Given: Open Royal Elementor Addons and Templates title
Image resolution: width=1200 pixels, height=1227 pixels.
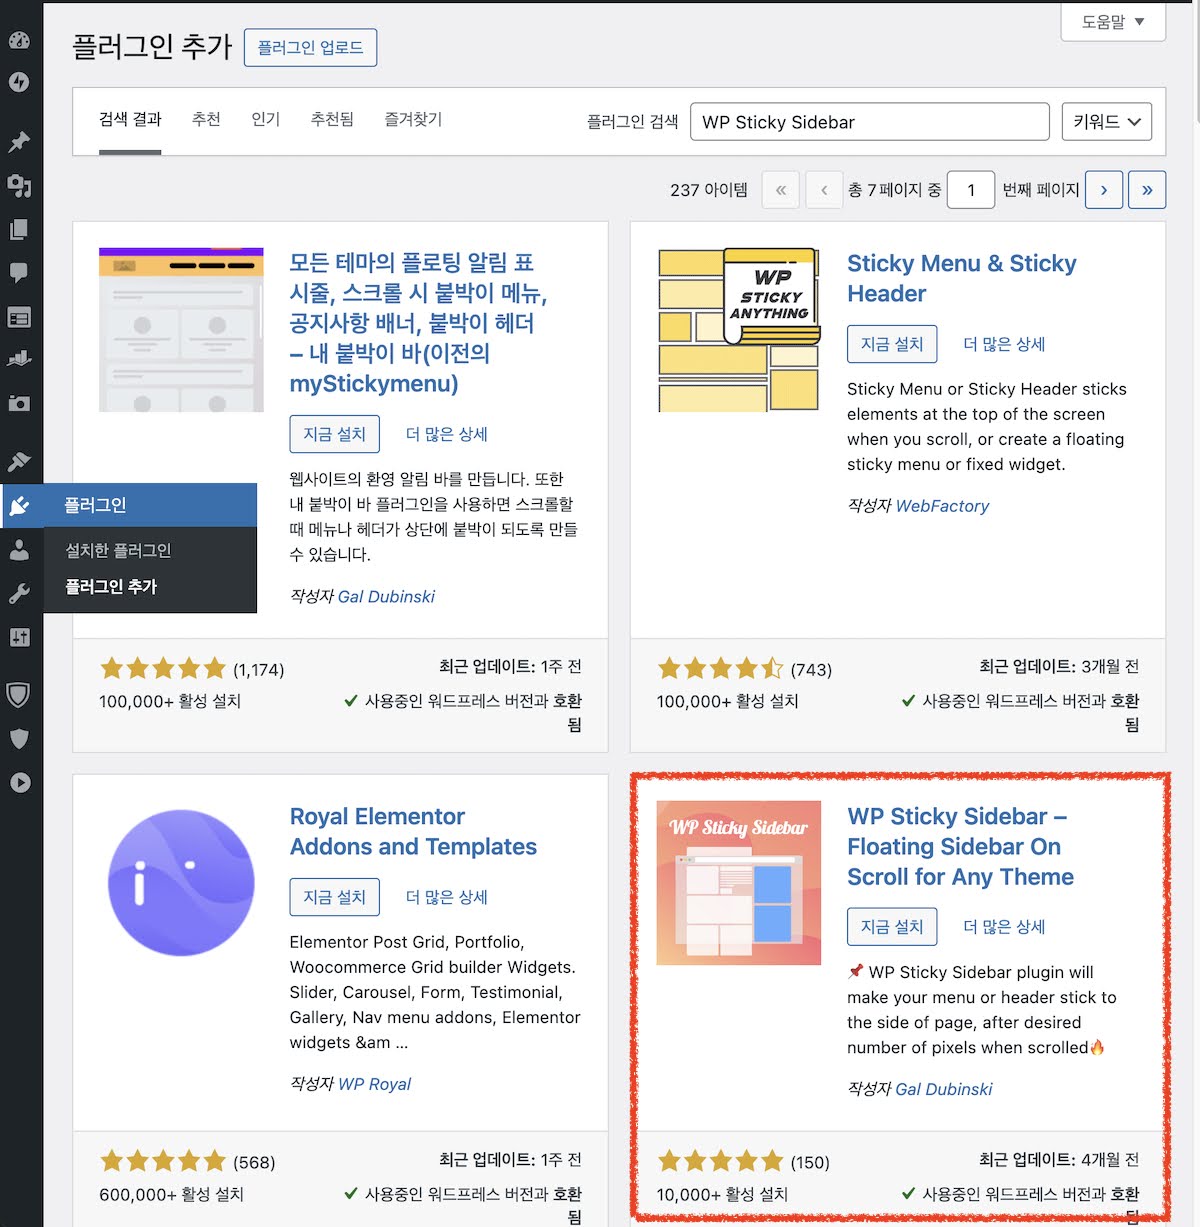Looking at the screenshot, I should click(413, 831).
